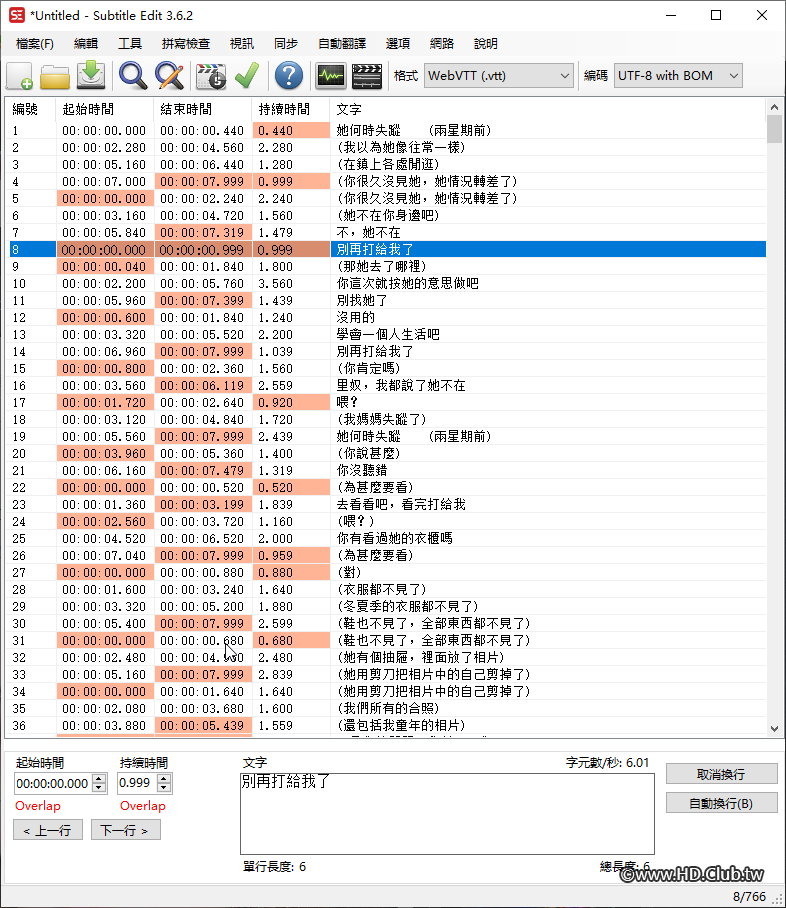The height and width of the screenshot is (908, 786).
Task: Increase start time with up spinner
Action: point(100,778)
